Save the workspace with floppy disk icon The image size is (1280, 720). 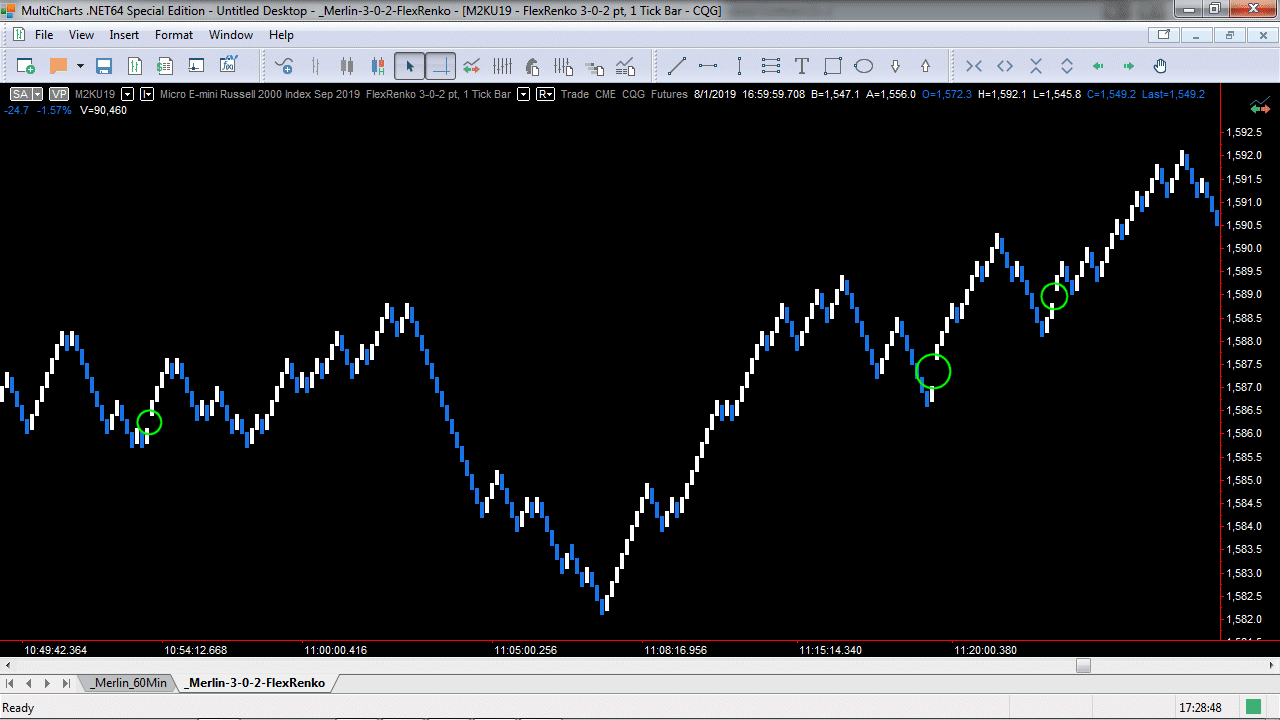tap(104, 66)
